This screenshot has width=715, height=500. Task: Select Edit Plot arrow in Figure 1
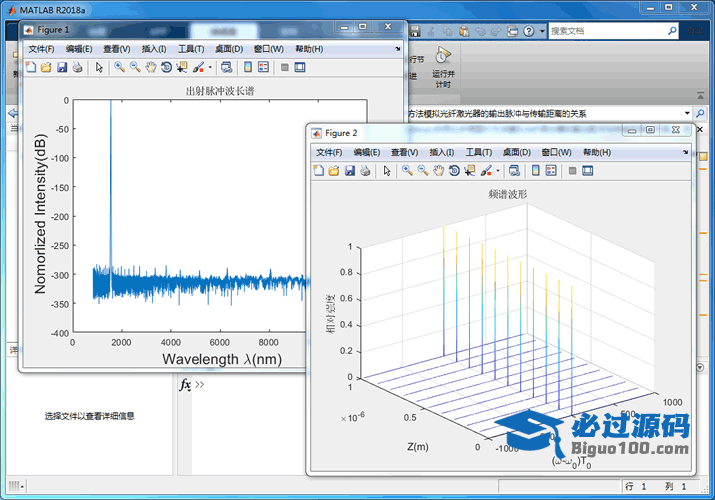click(x=99, y=67)
